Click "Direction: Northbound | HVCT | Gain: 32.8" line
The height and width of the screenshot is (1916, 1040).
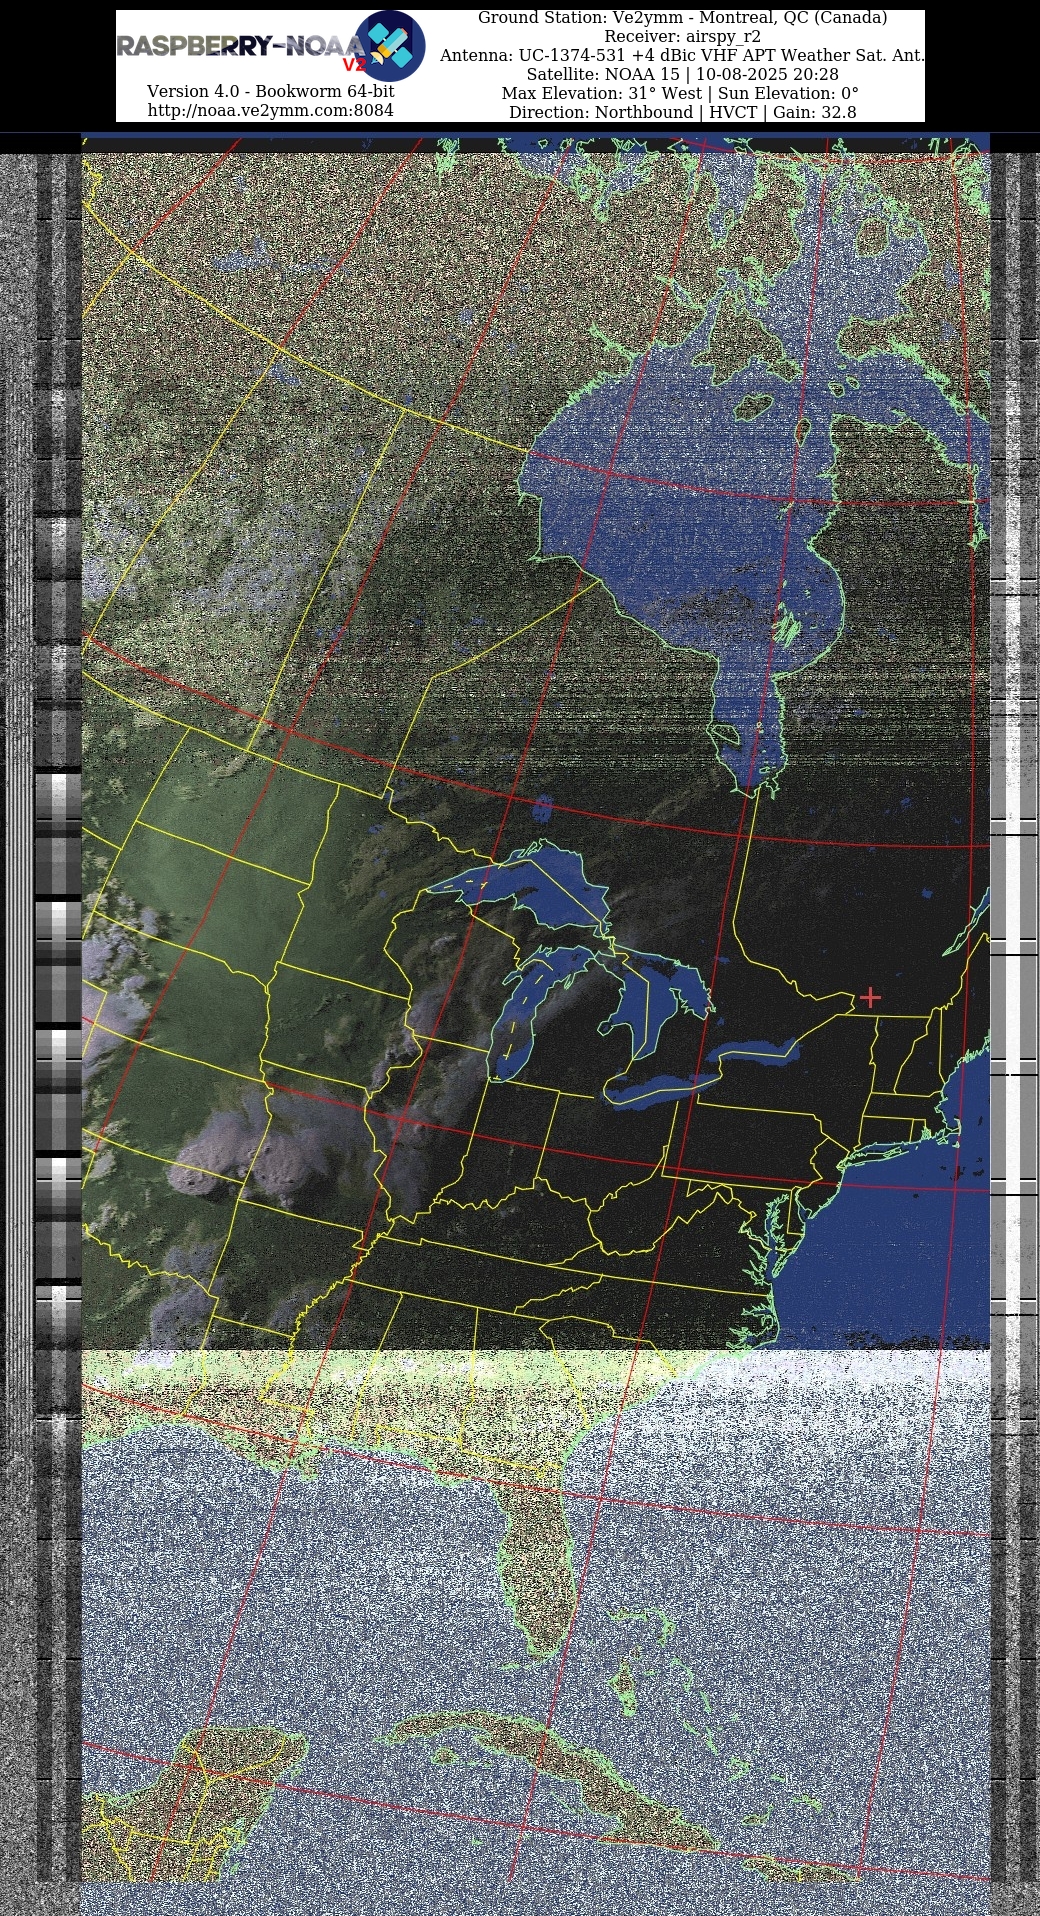coord(682,113)
